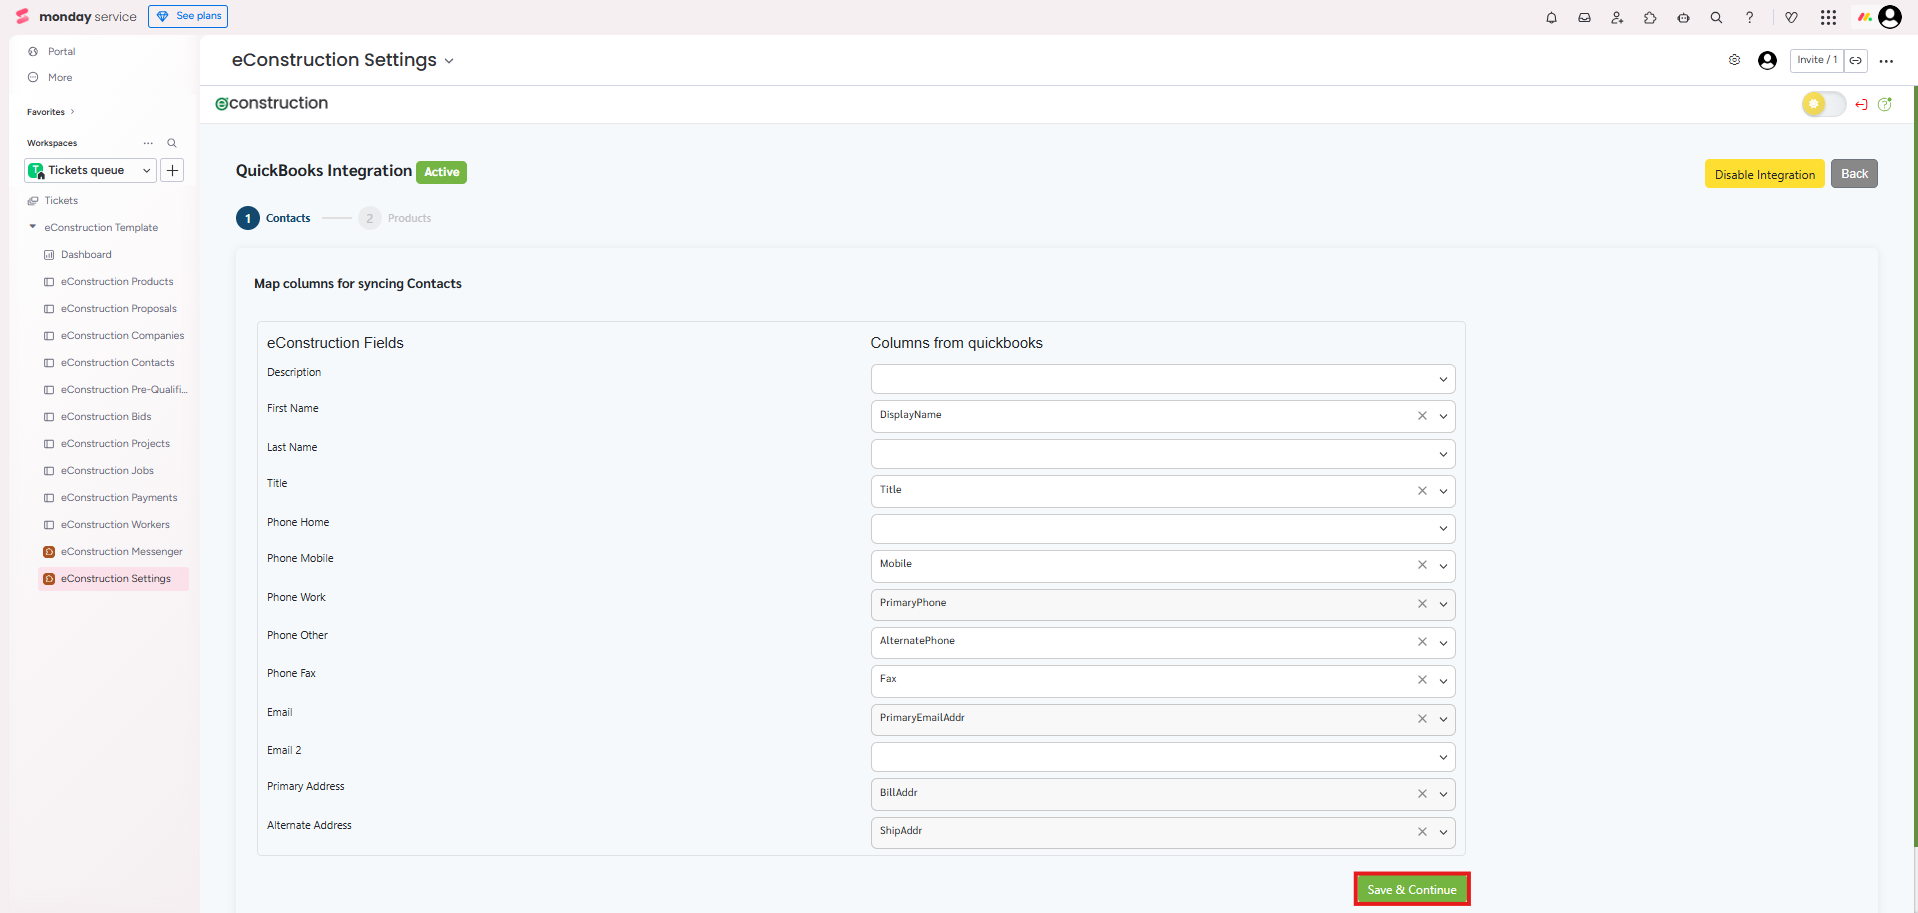Expand the Description column dropdown
Screen dimensions: 1918x913
(1442, 379)
